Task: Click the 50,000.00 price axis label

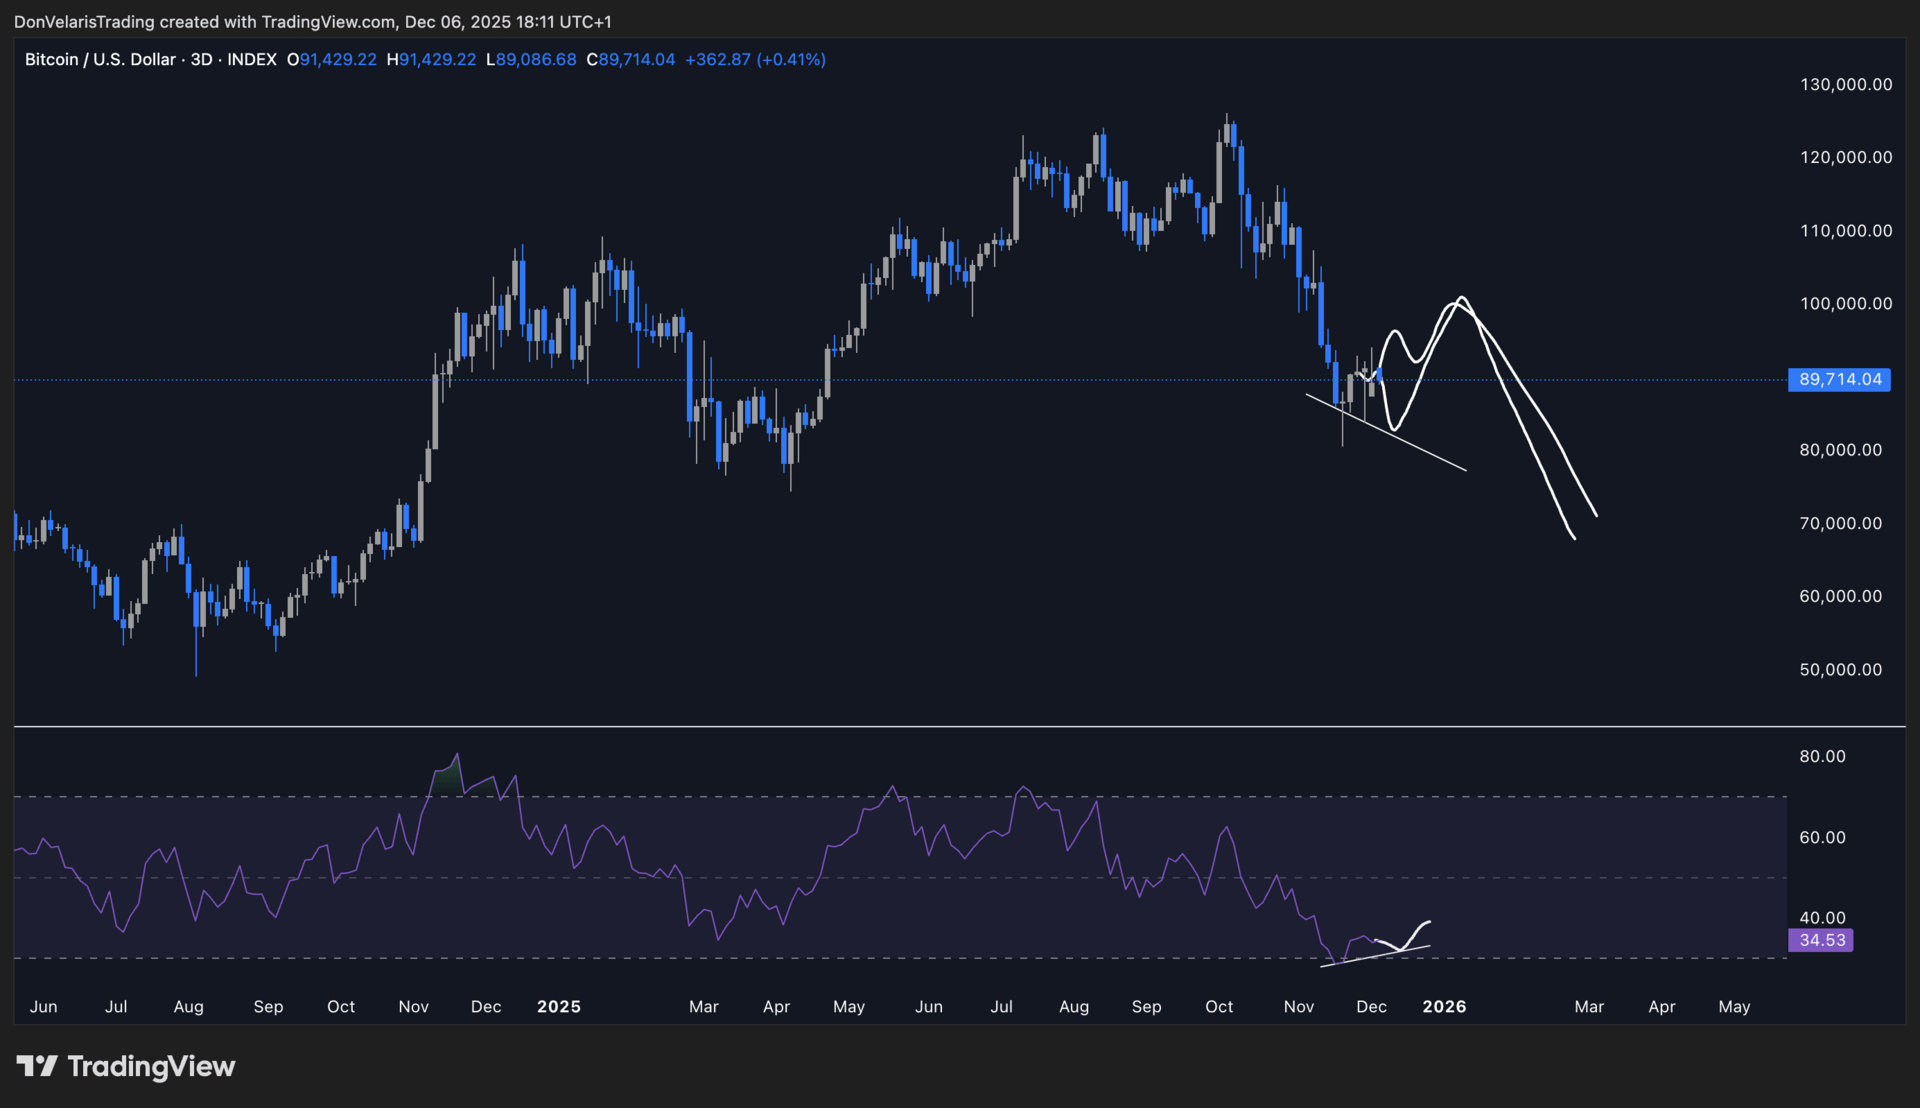Action: tap(1840, 670)
